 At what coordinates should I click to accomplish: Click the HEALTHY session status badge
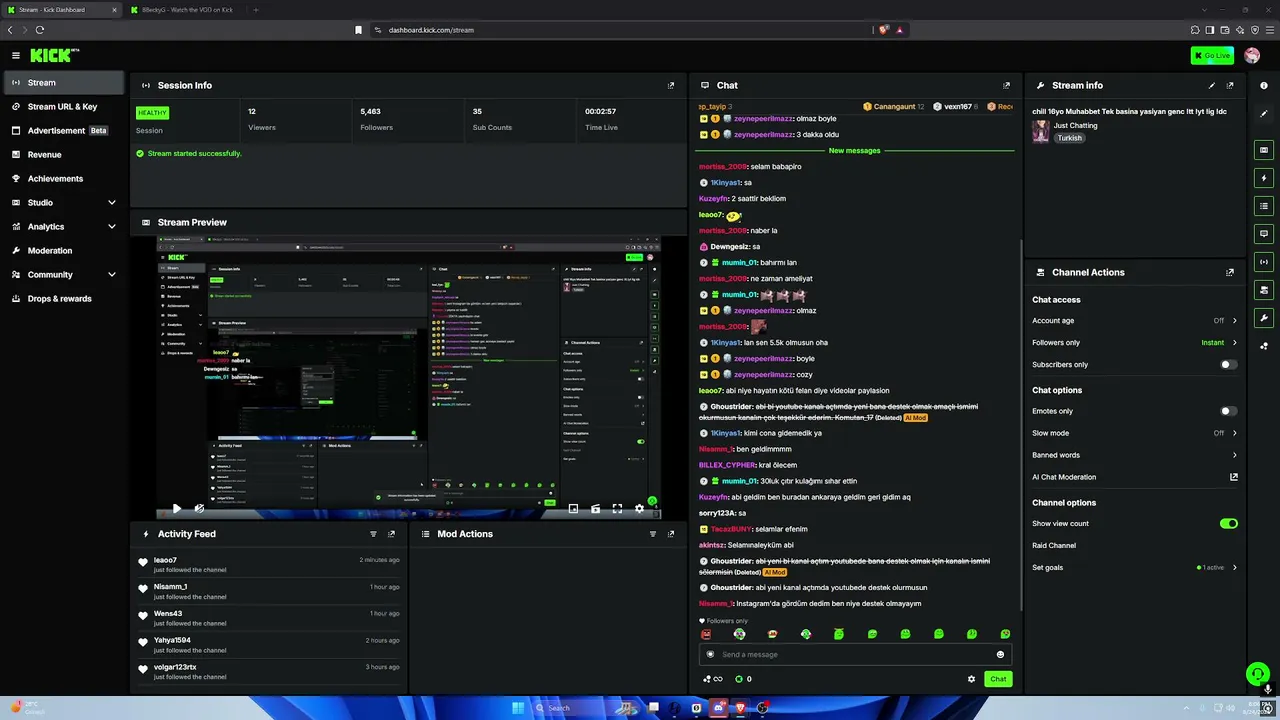coord(152,113)
